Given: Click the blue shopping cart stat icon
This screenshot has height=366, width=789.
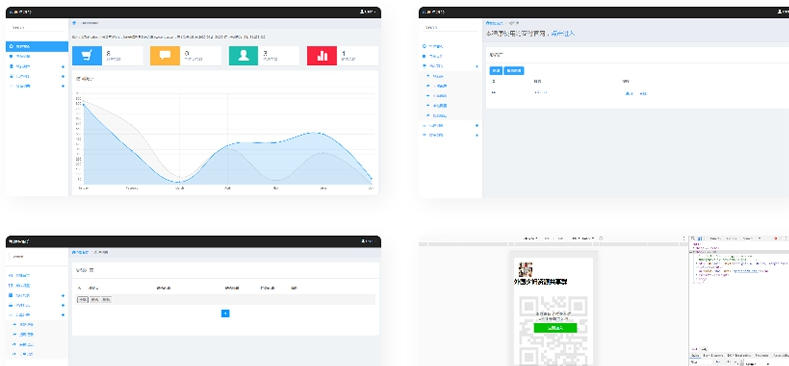Looking at the screenshot, I should tap(87, 55).
